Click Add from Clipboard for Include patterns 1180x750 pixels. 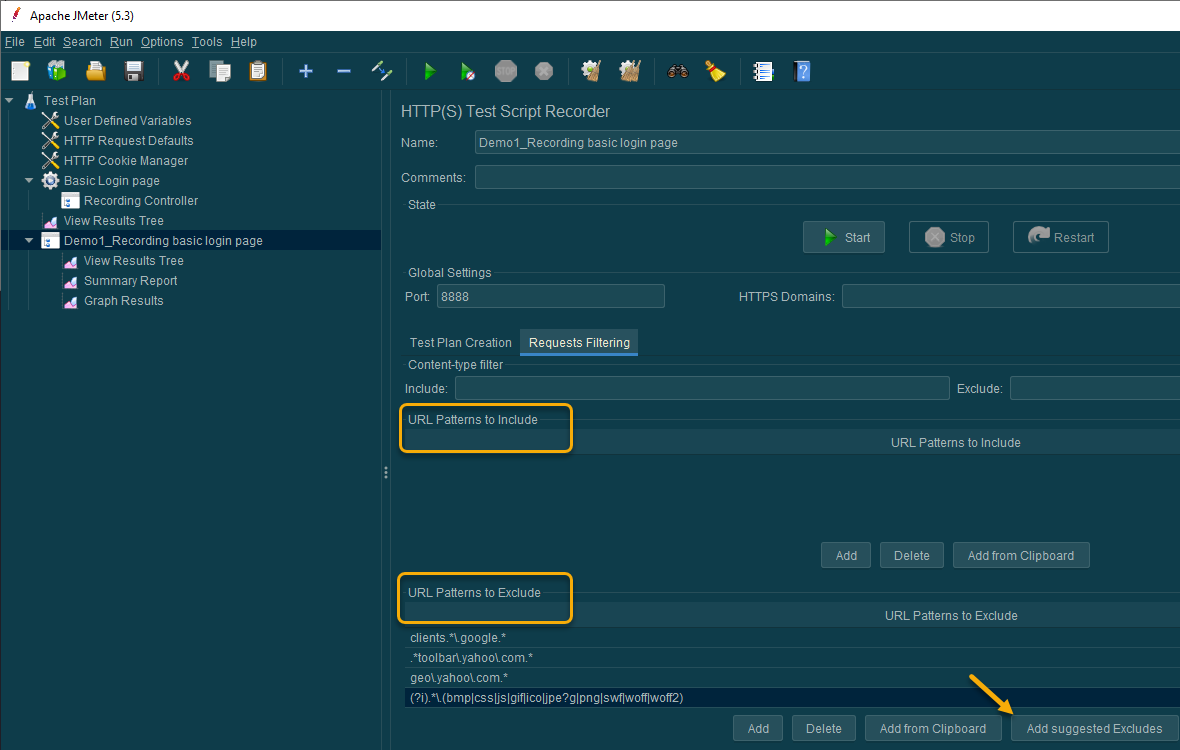(1020, 556)
